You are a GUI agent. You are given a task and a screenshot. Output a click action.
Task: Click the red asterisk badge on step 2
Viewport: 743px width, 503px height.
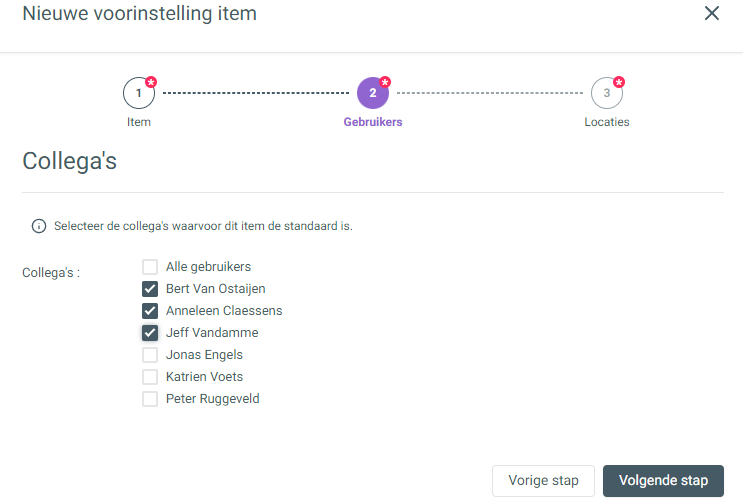tap(385, 82)
